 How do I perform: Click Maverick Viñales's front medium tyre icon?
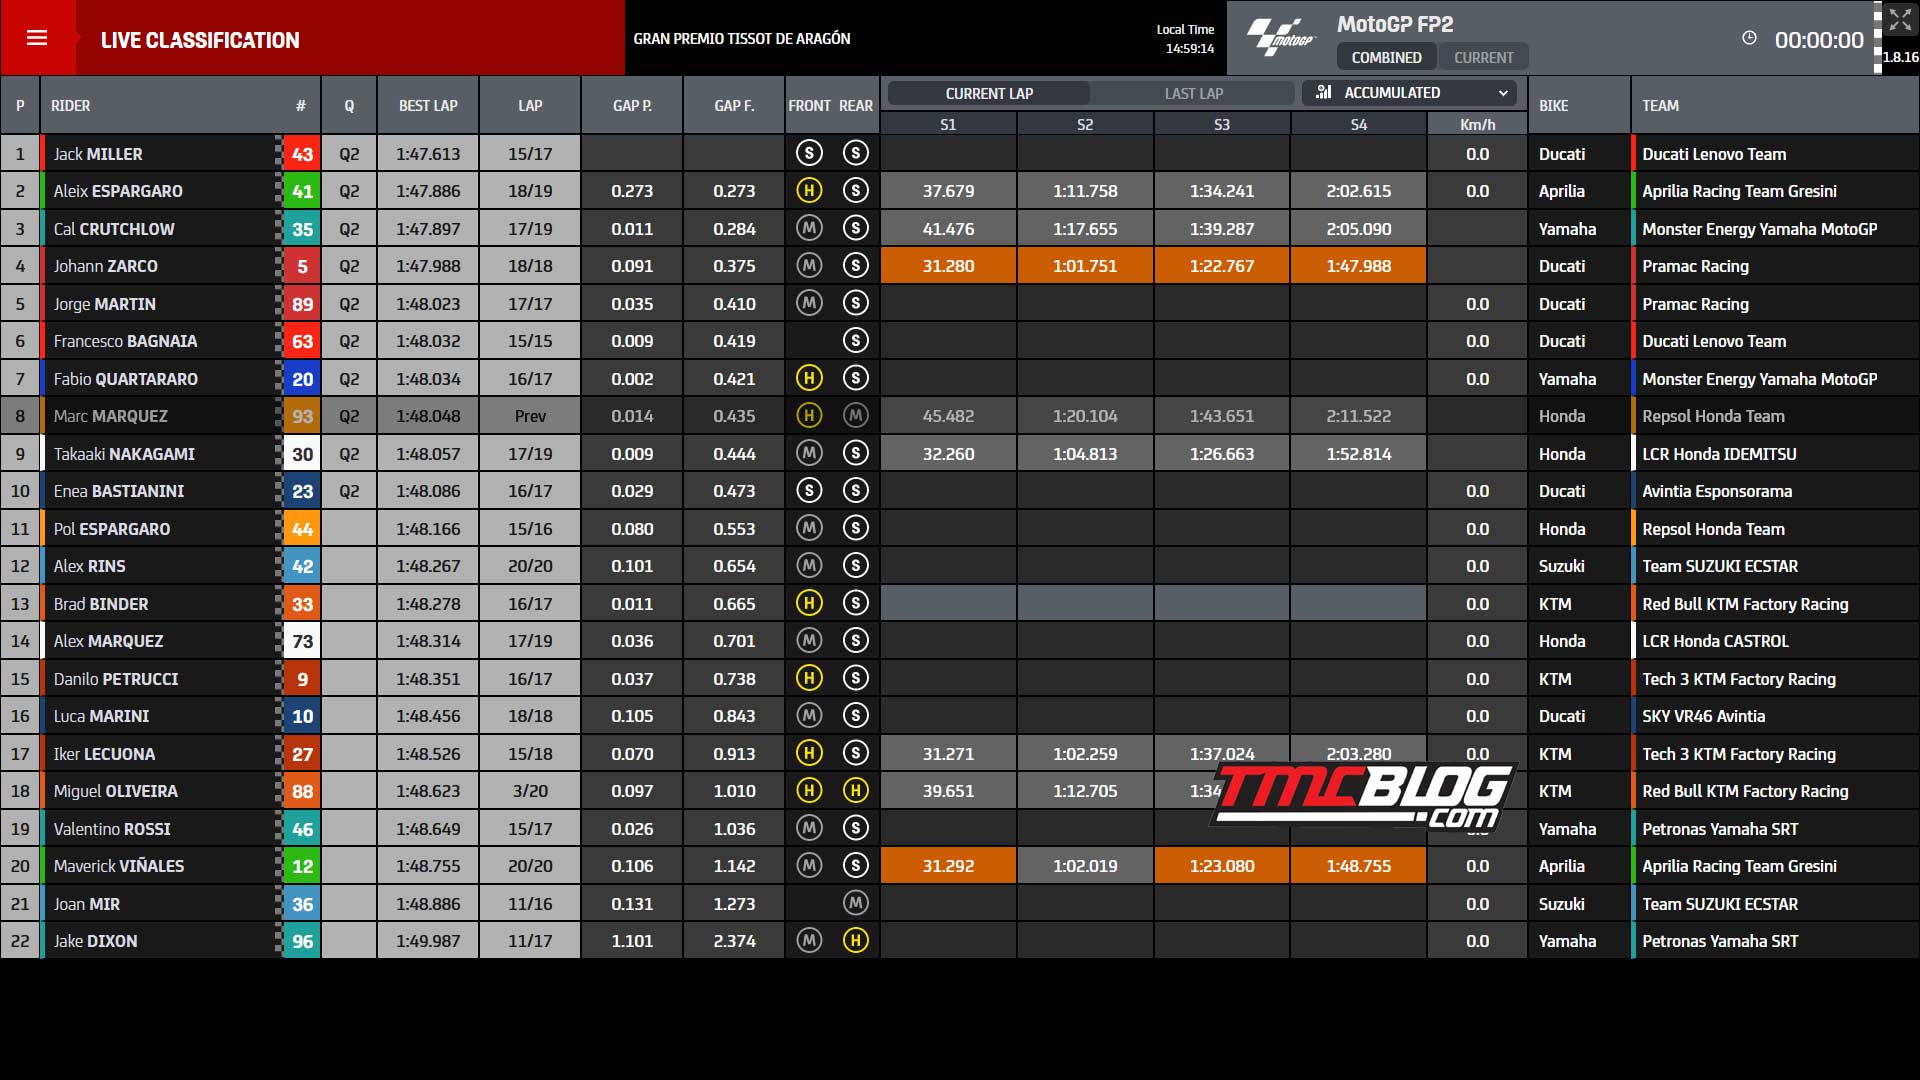(809, 865)
